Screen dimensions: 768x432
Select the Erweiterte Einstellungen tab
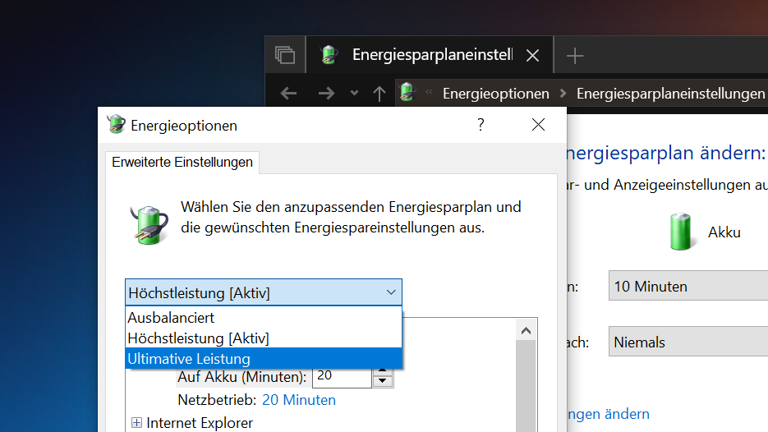pos(182,162)
